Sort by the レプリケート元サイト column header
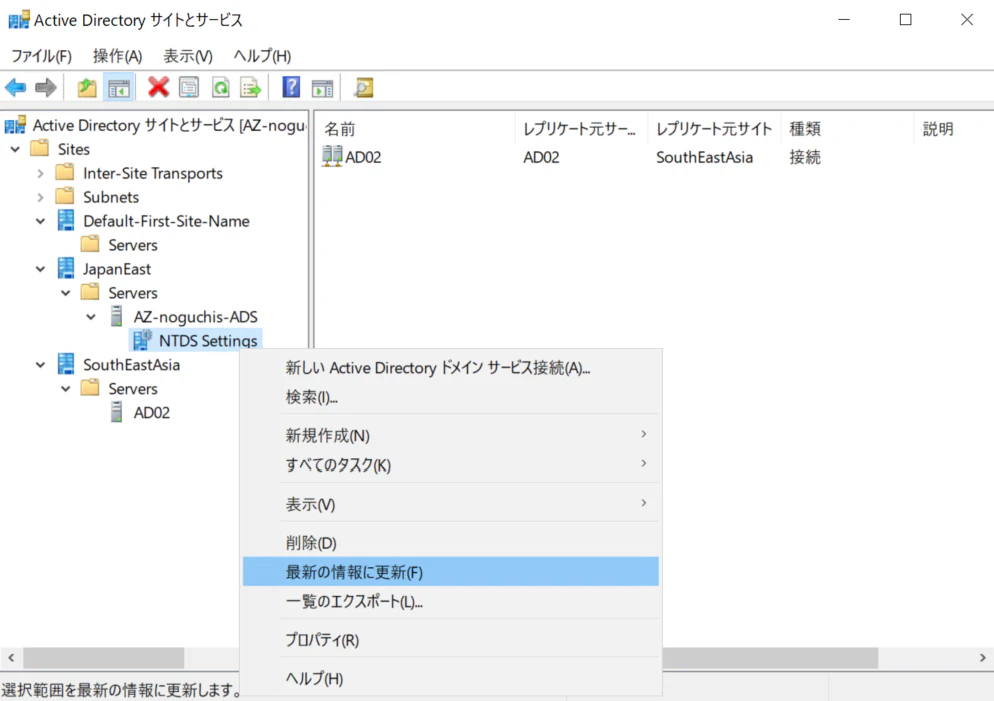 (x=714, y=129)
